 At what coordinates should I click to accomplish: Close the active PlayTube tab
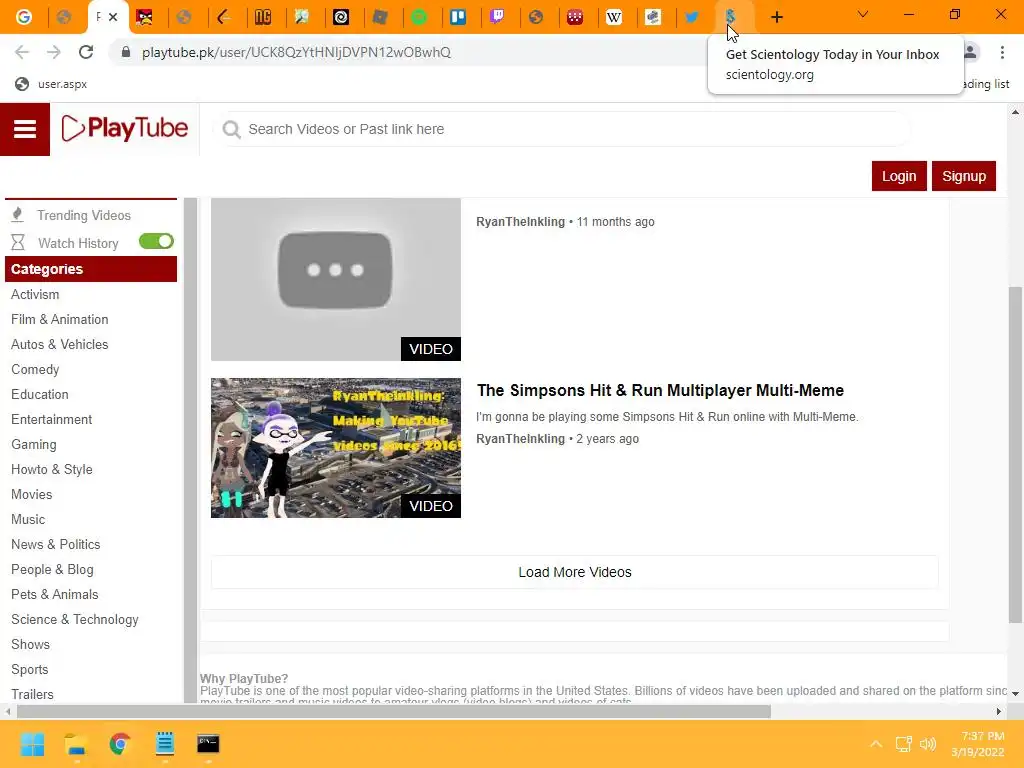pos(113,17)
